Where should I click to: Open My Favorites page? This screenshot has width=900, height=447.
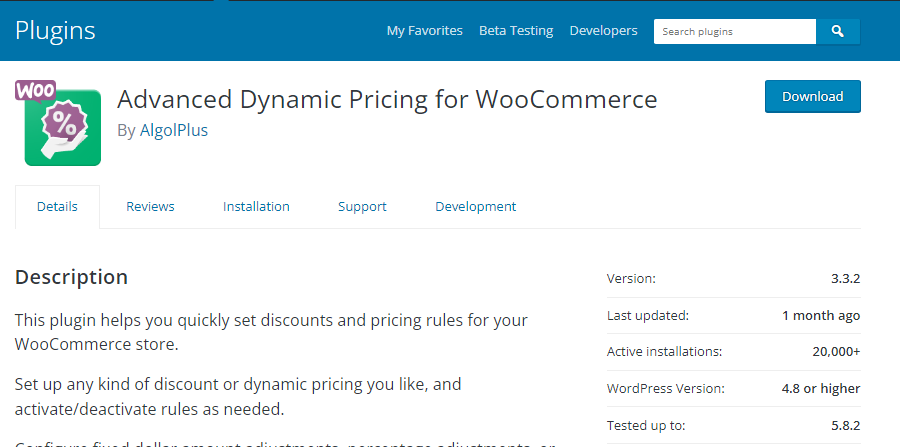pos(425,30)
